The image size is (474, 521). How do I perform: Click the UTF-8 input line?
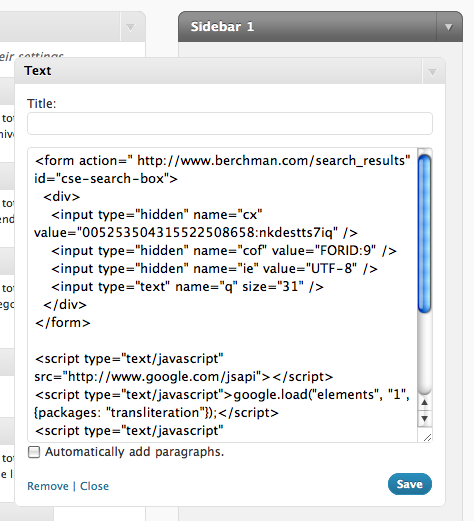coord(214,269)
